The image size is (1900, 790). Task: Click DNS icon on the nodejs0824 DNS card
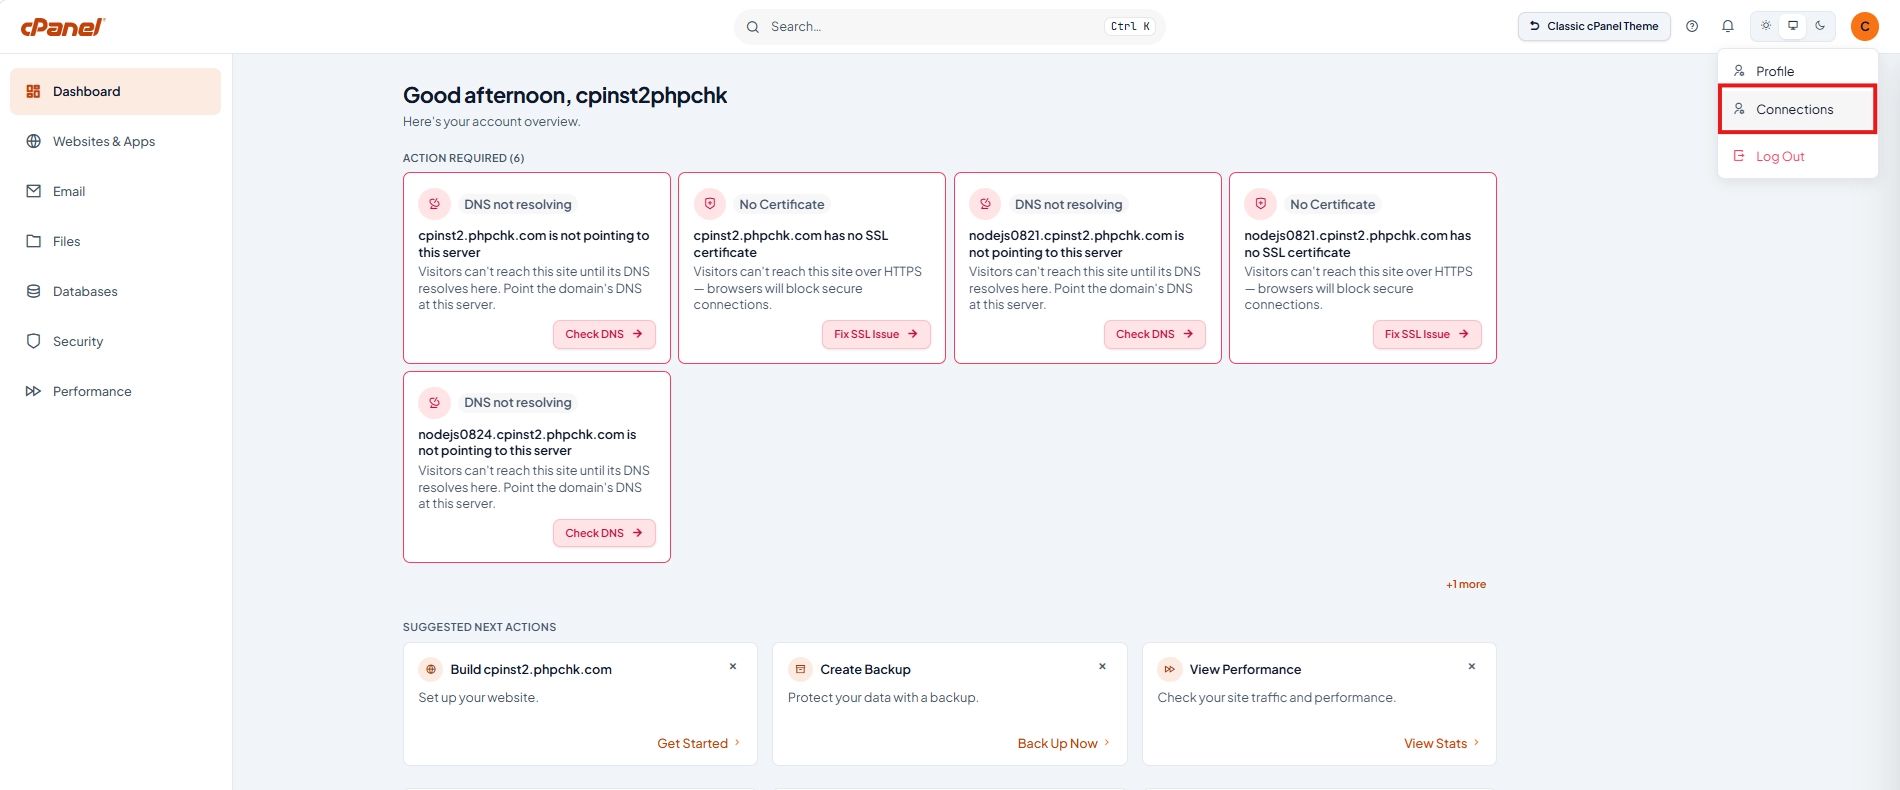(x=434, y=402)
